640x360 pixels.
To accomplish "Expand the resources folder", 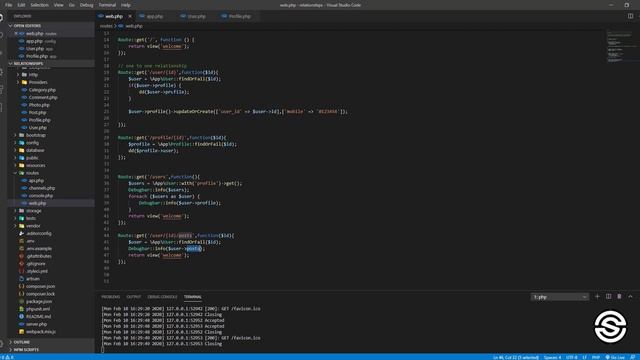I will [36, 165].
